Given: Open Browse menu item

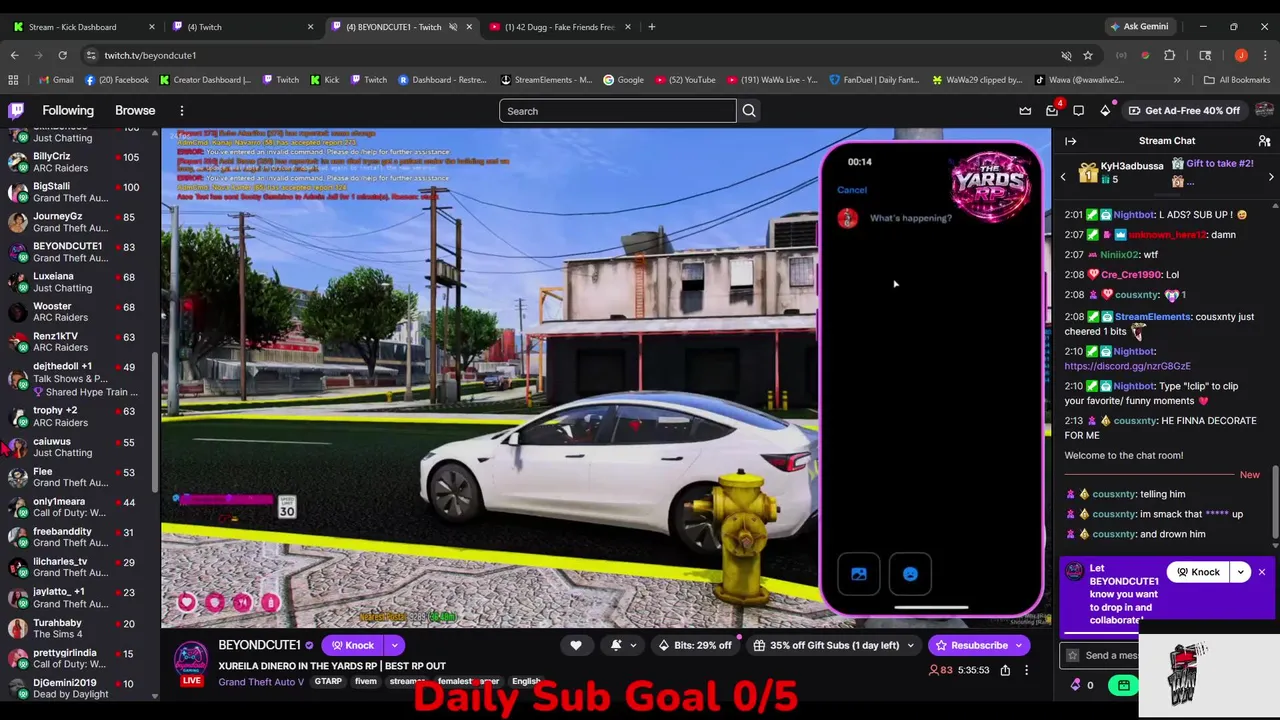Looking at the screenshot, I should tap(135, 111).
